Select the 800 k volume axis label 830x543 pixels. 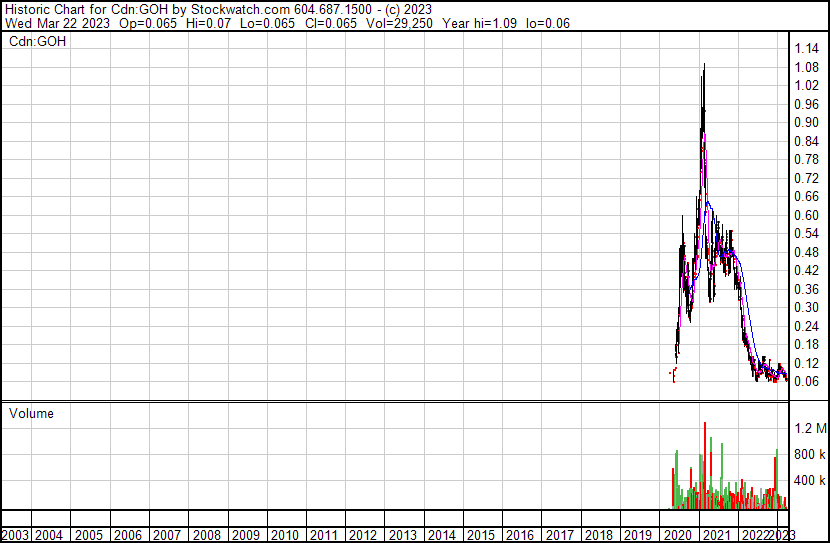tap(810, 455)
